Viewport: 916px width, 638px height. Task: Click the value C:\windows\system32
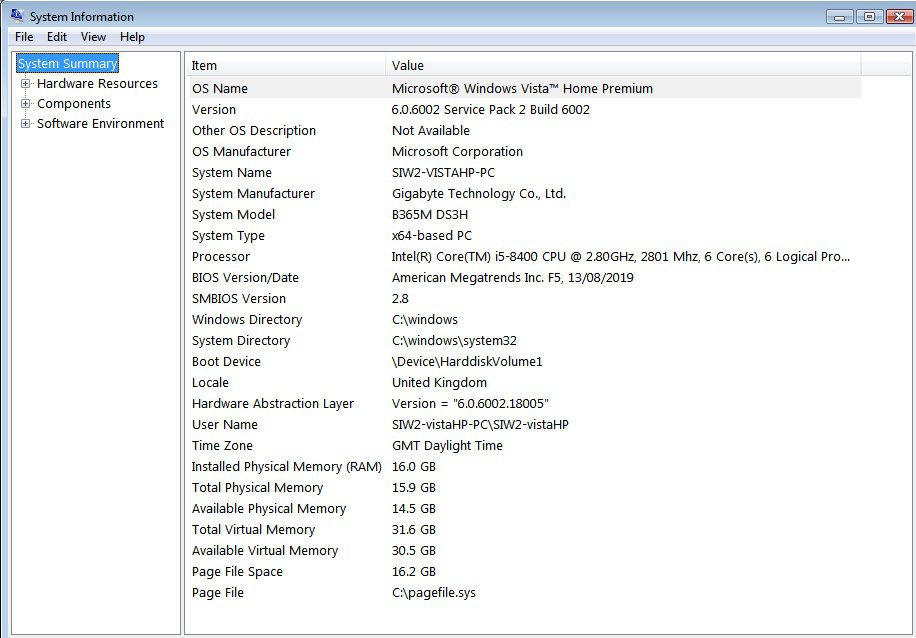pos(454,341)
